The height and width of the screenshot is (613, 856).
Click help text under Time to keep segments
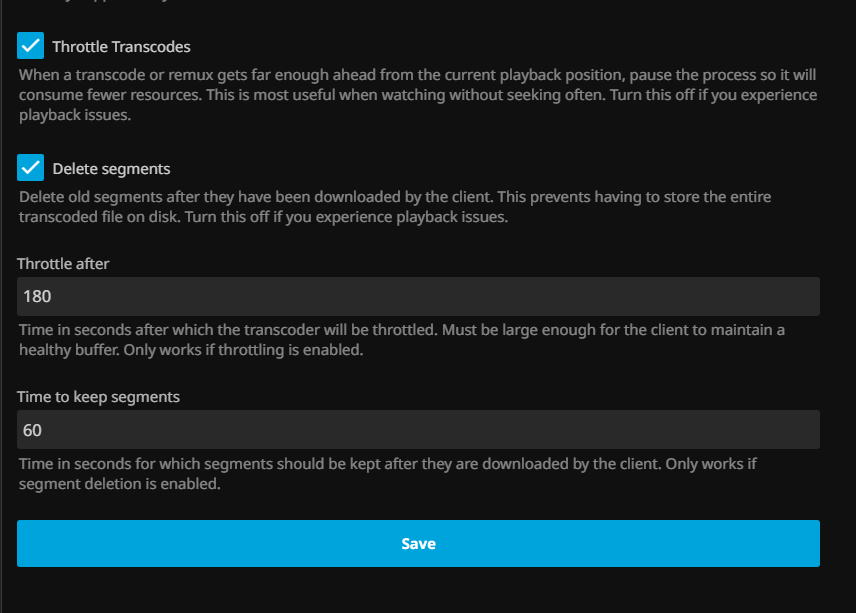click(400, 474)
